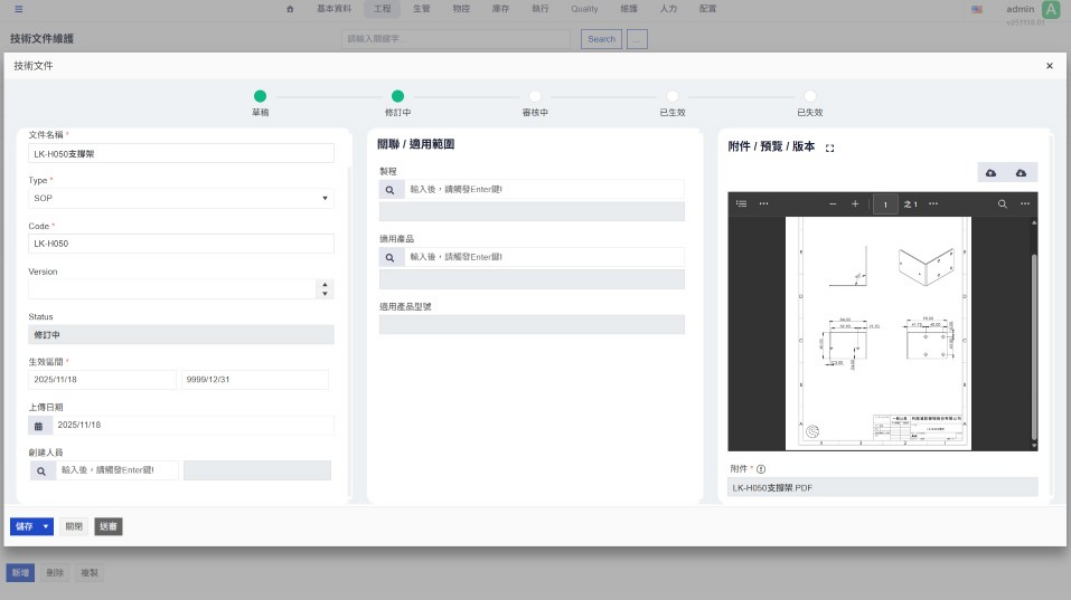Open search in the PDF viewer
The image size is (1071, 600).
[1002, 204]
